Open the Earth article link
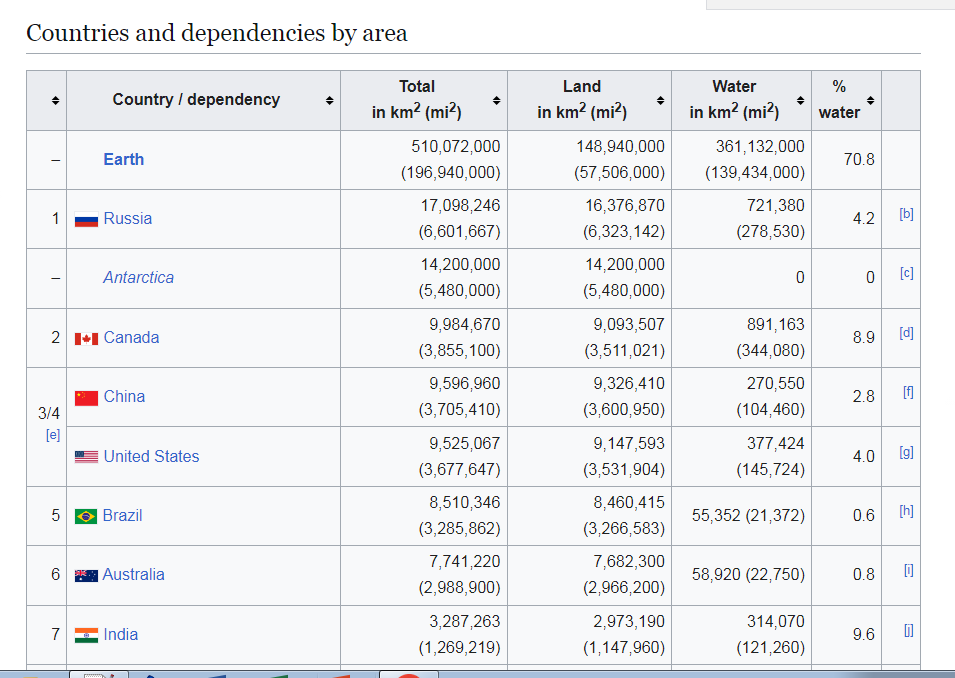This screenshot has height=678, width=955. (x=124, y=160)
